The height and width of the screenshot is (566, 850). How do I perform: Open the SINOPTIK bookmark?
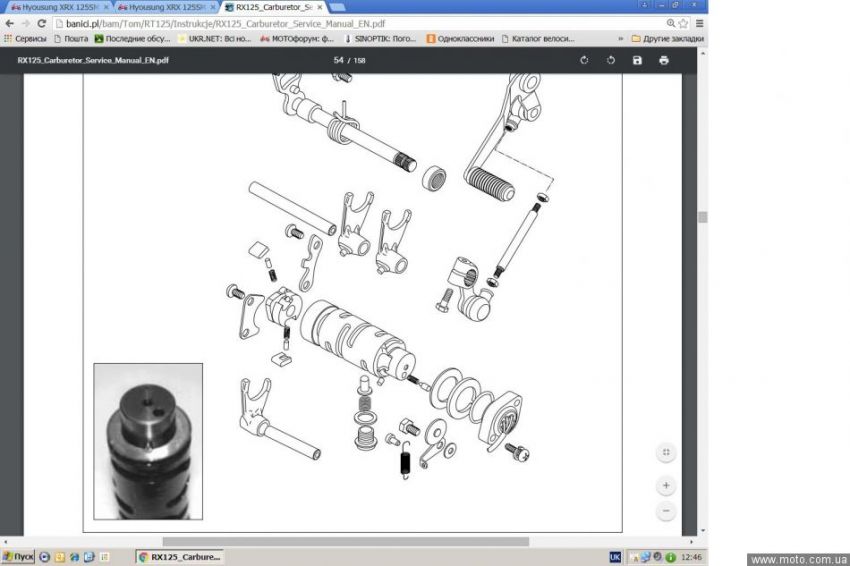(x=380, y=38)
